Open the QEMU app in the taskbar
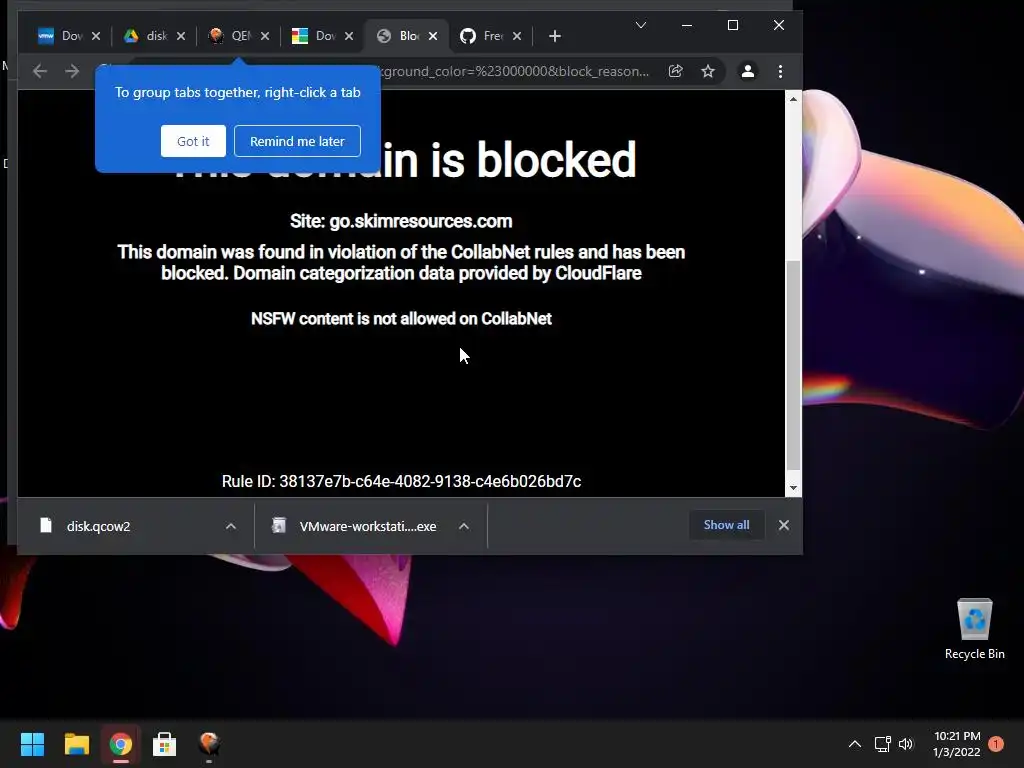 [x=209, y=744]
